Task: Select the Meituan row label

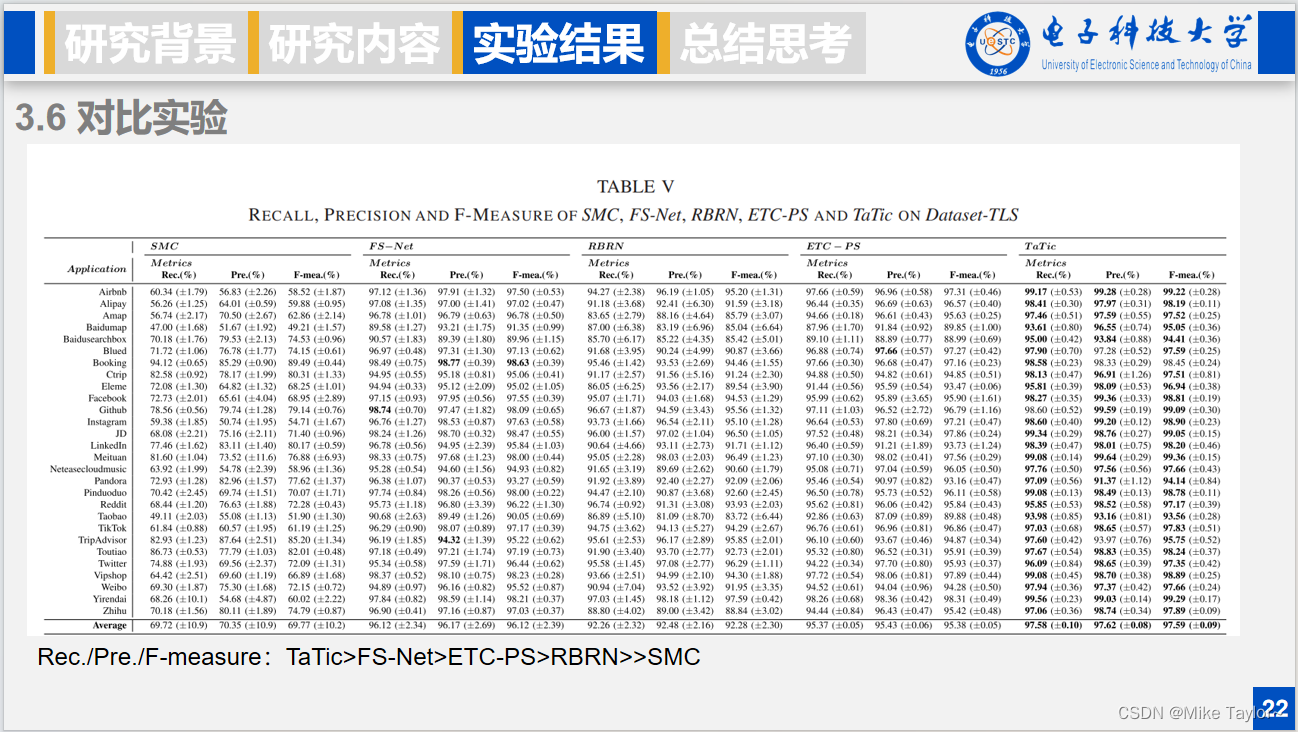Action: (110, 457)
